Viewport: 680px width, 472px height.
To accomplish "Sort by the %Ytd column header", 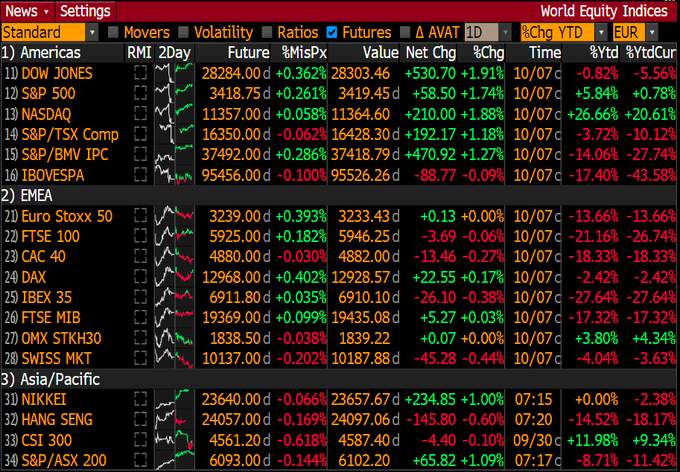I will [604, 53].
